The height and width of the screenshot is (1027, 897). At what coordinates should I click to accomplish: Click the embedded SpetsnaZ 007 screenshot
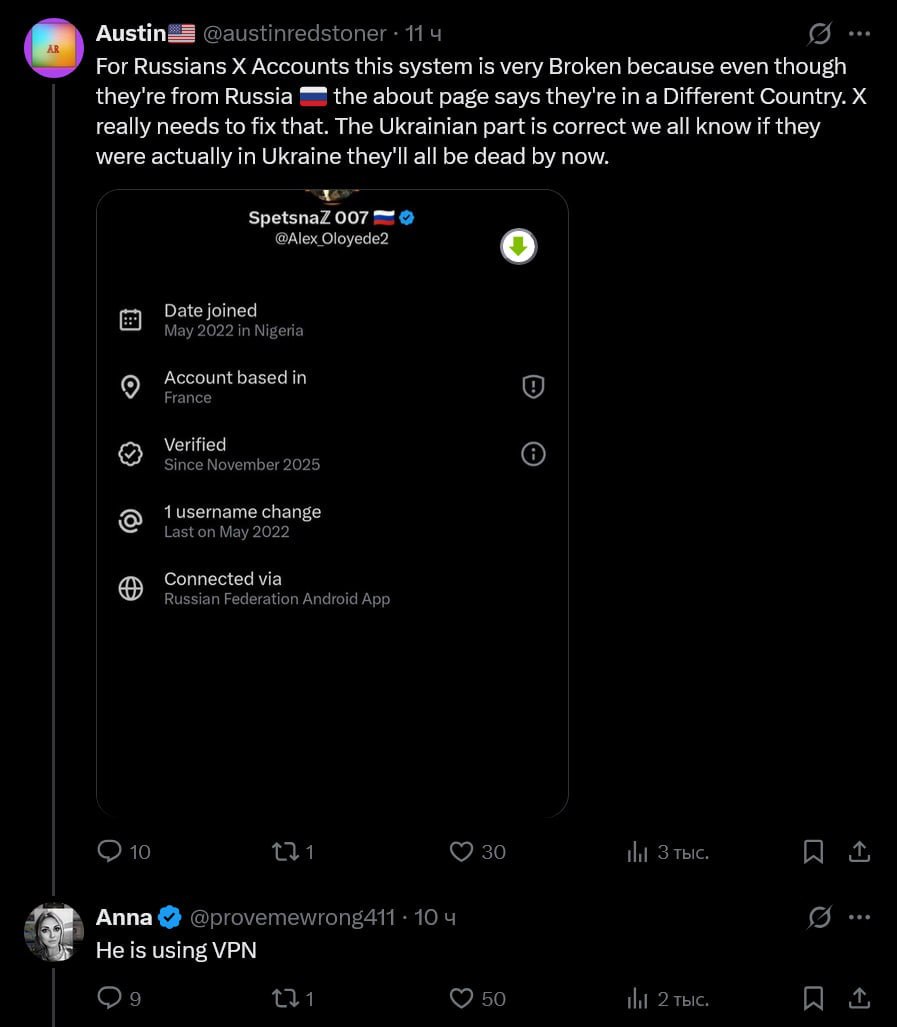click(x=332, y=500)
